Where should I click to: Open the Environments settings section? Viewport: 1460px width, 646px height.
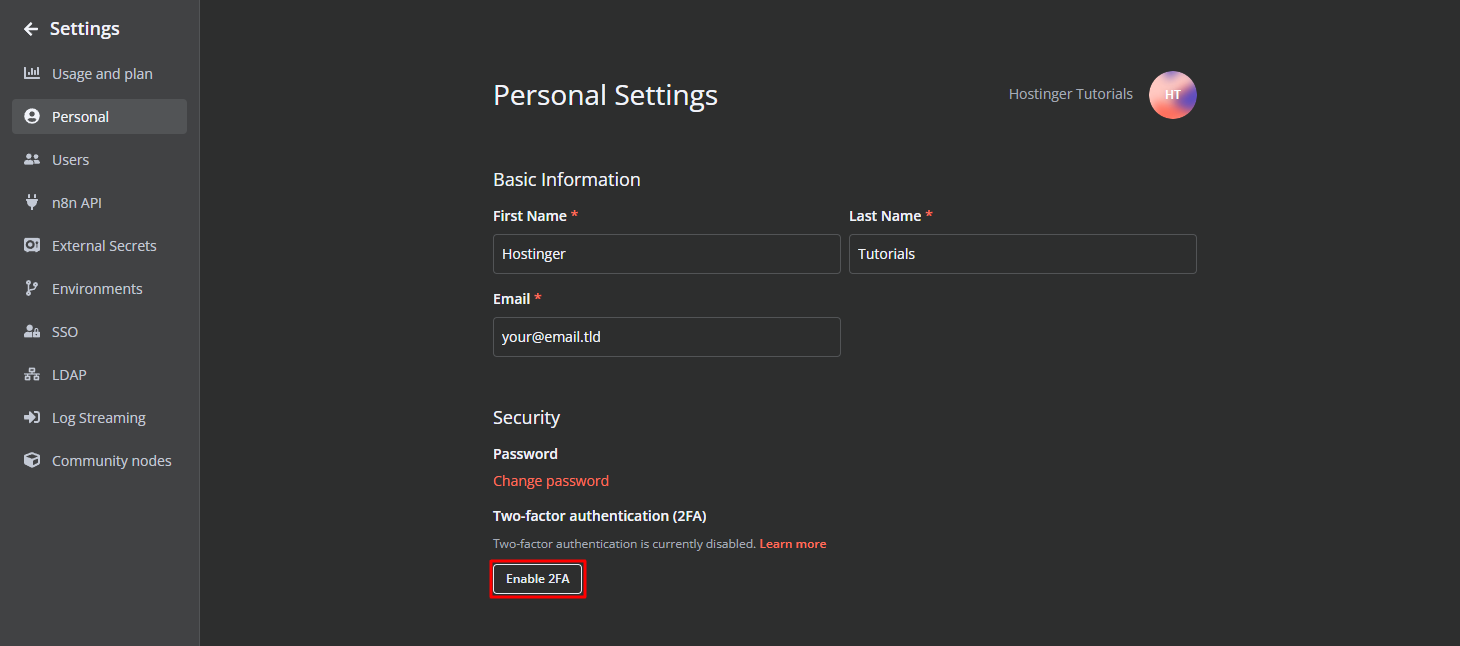pyautogui.click(x=97, y=288)
